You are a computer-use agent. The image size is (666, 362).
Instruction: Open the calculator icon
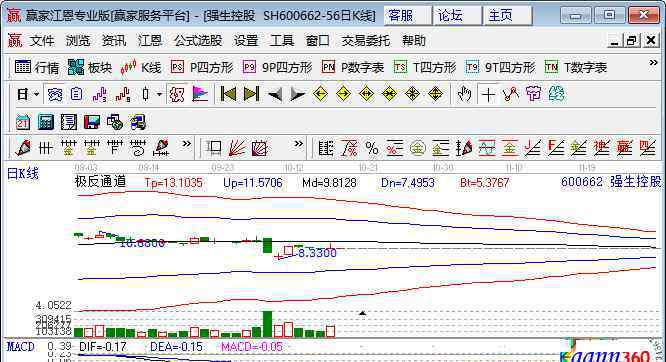45,122
